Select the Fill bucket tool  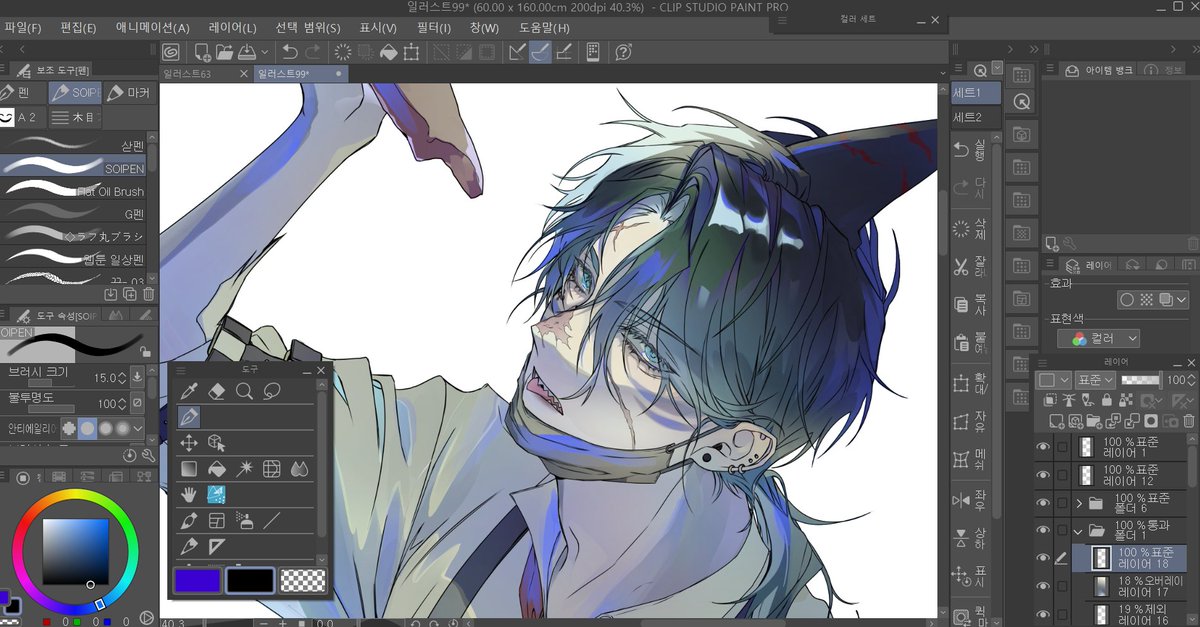tap(216, 468)
